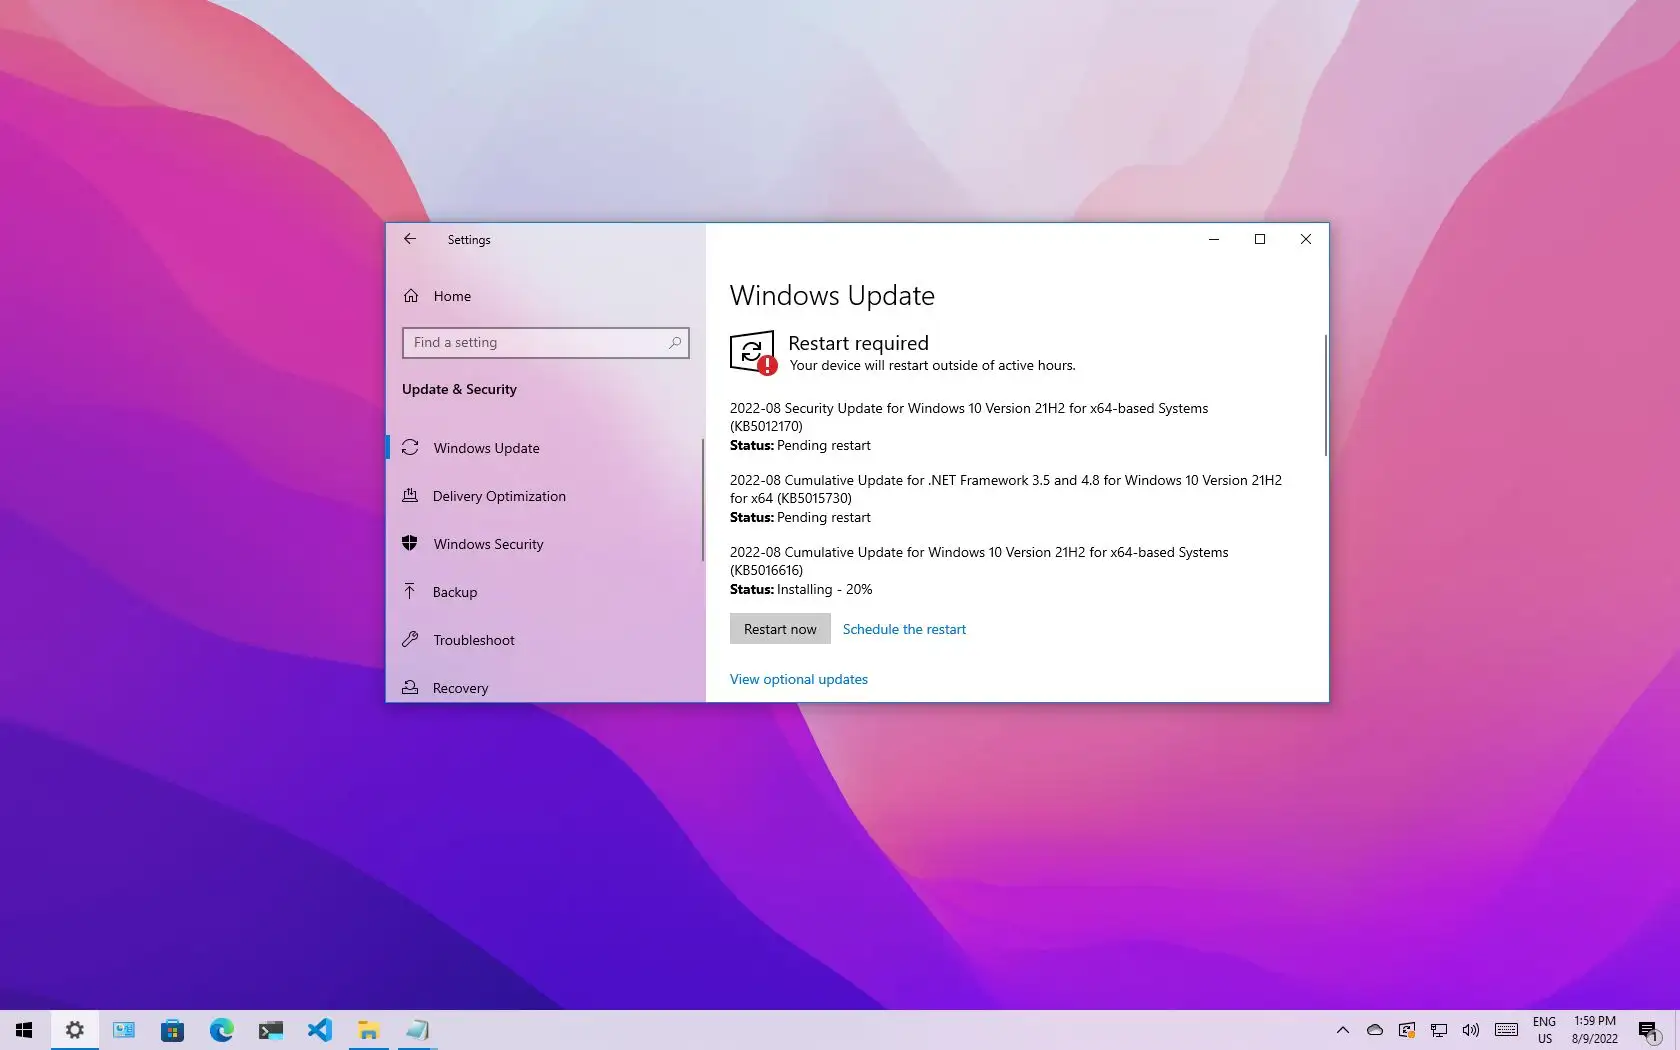Minimize the Settings window
Viewport: 1680px width, 1050px height.
click(x=1214, y=239)
